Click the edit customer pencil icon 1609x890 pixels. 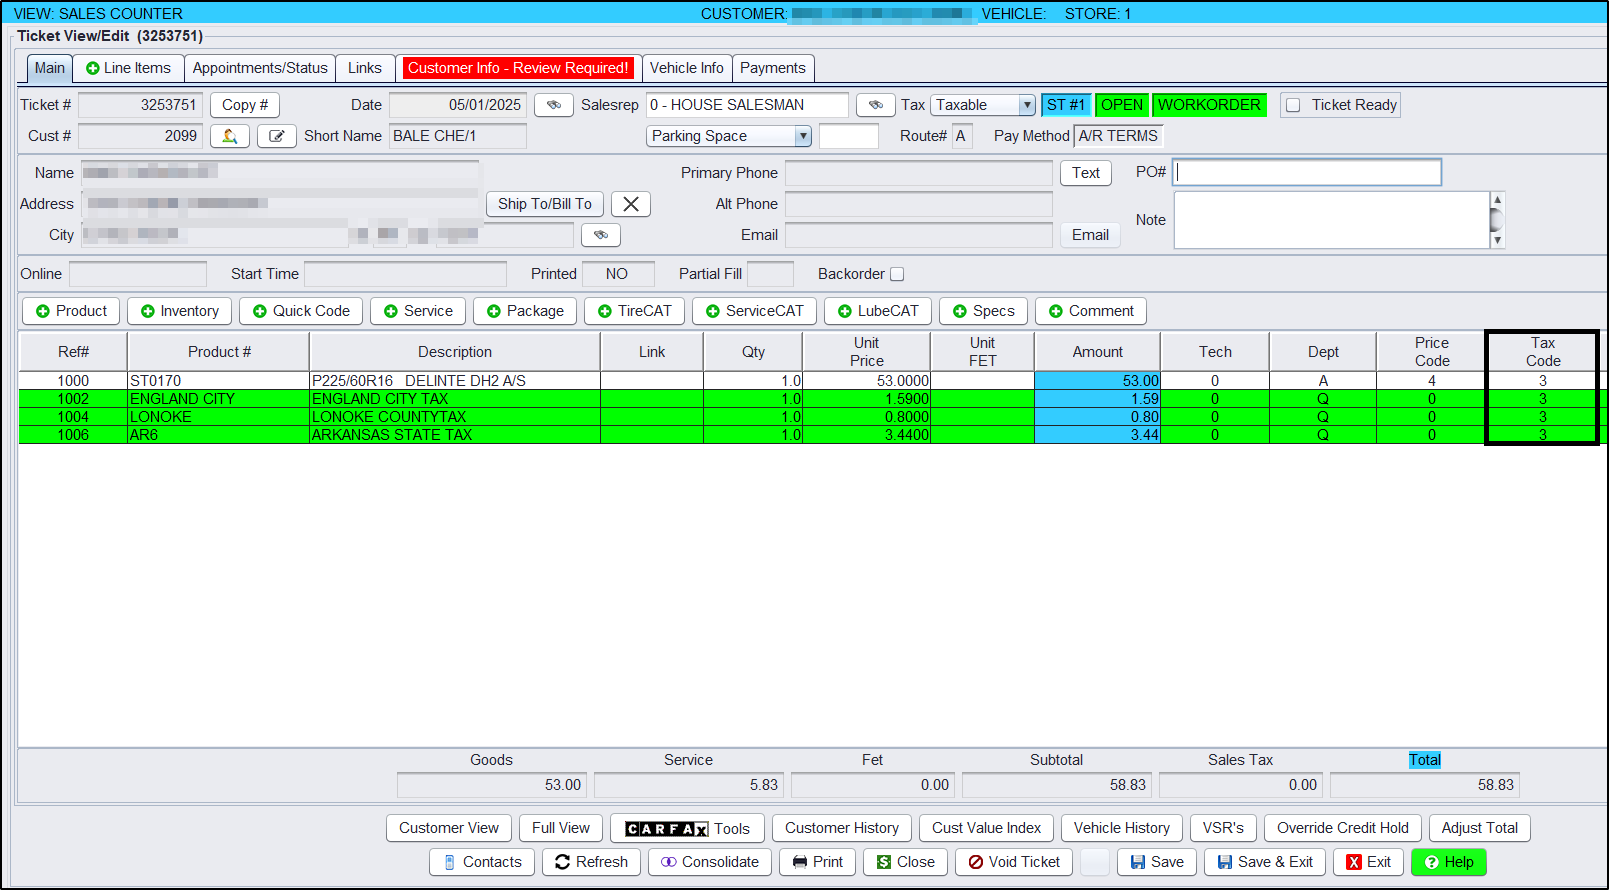click(277, 136)
